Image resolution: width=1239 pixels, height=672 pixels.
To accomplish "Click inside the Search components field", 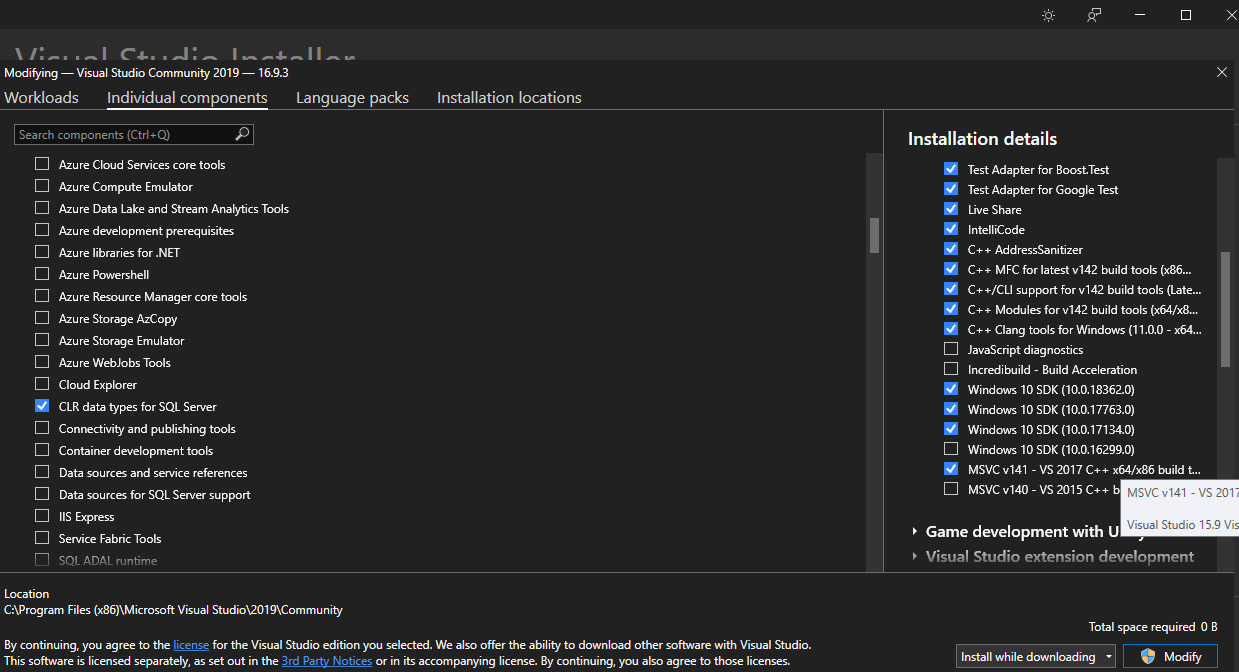I will 120,134.
